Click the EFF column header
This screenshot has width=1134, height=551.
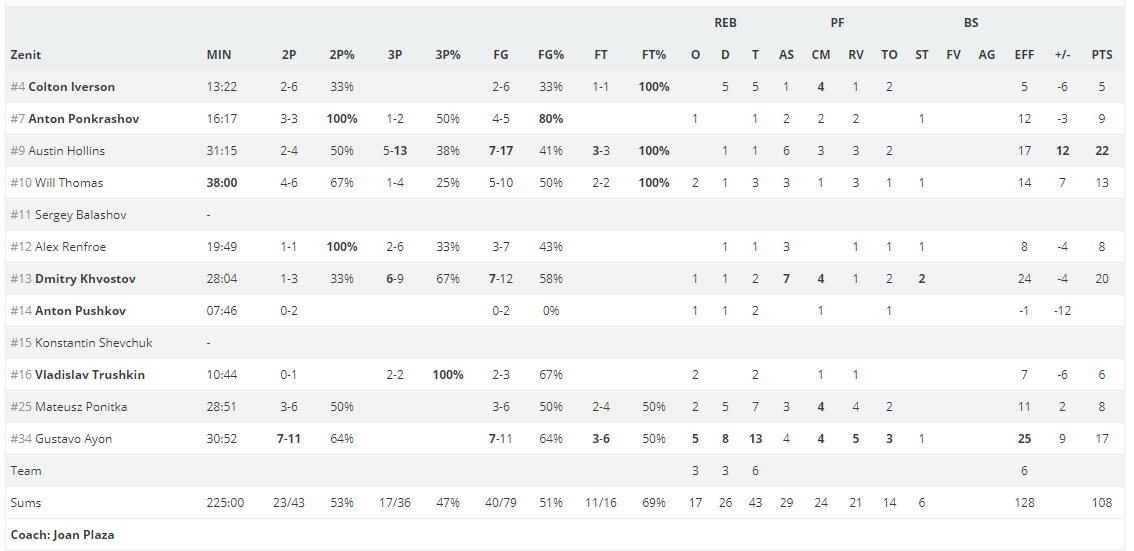point(1024,55)
